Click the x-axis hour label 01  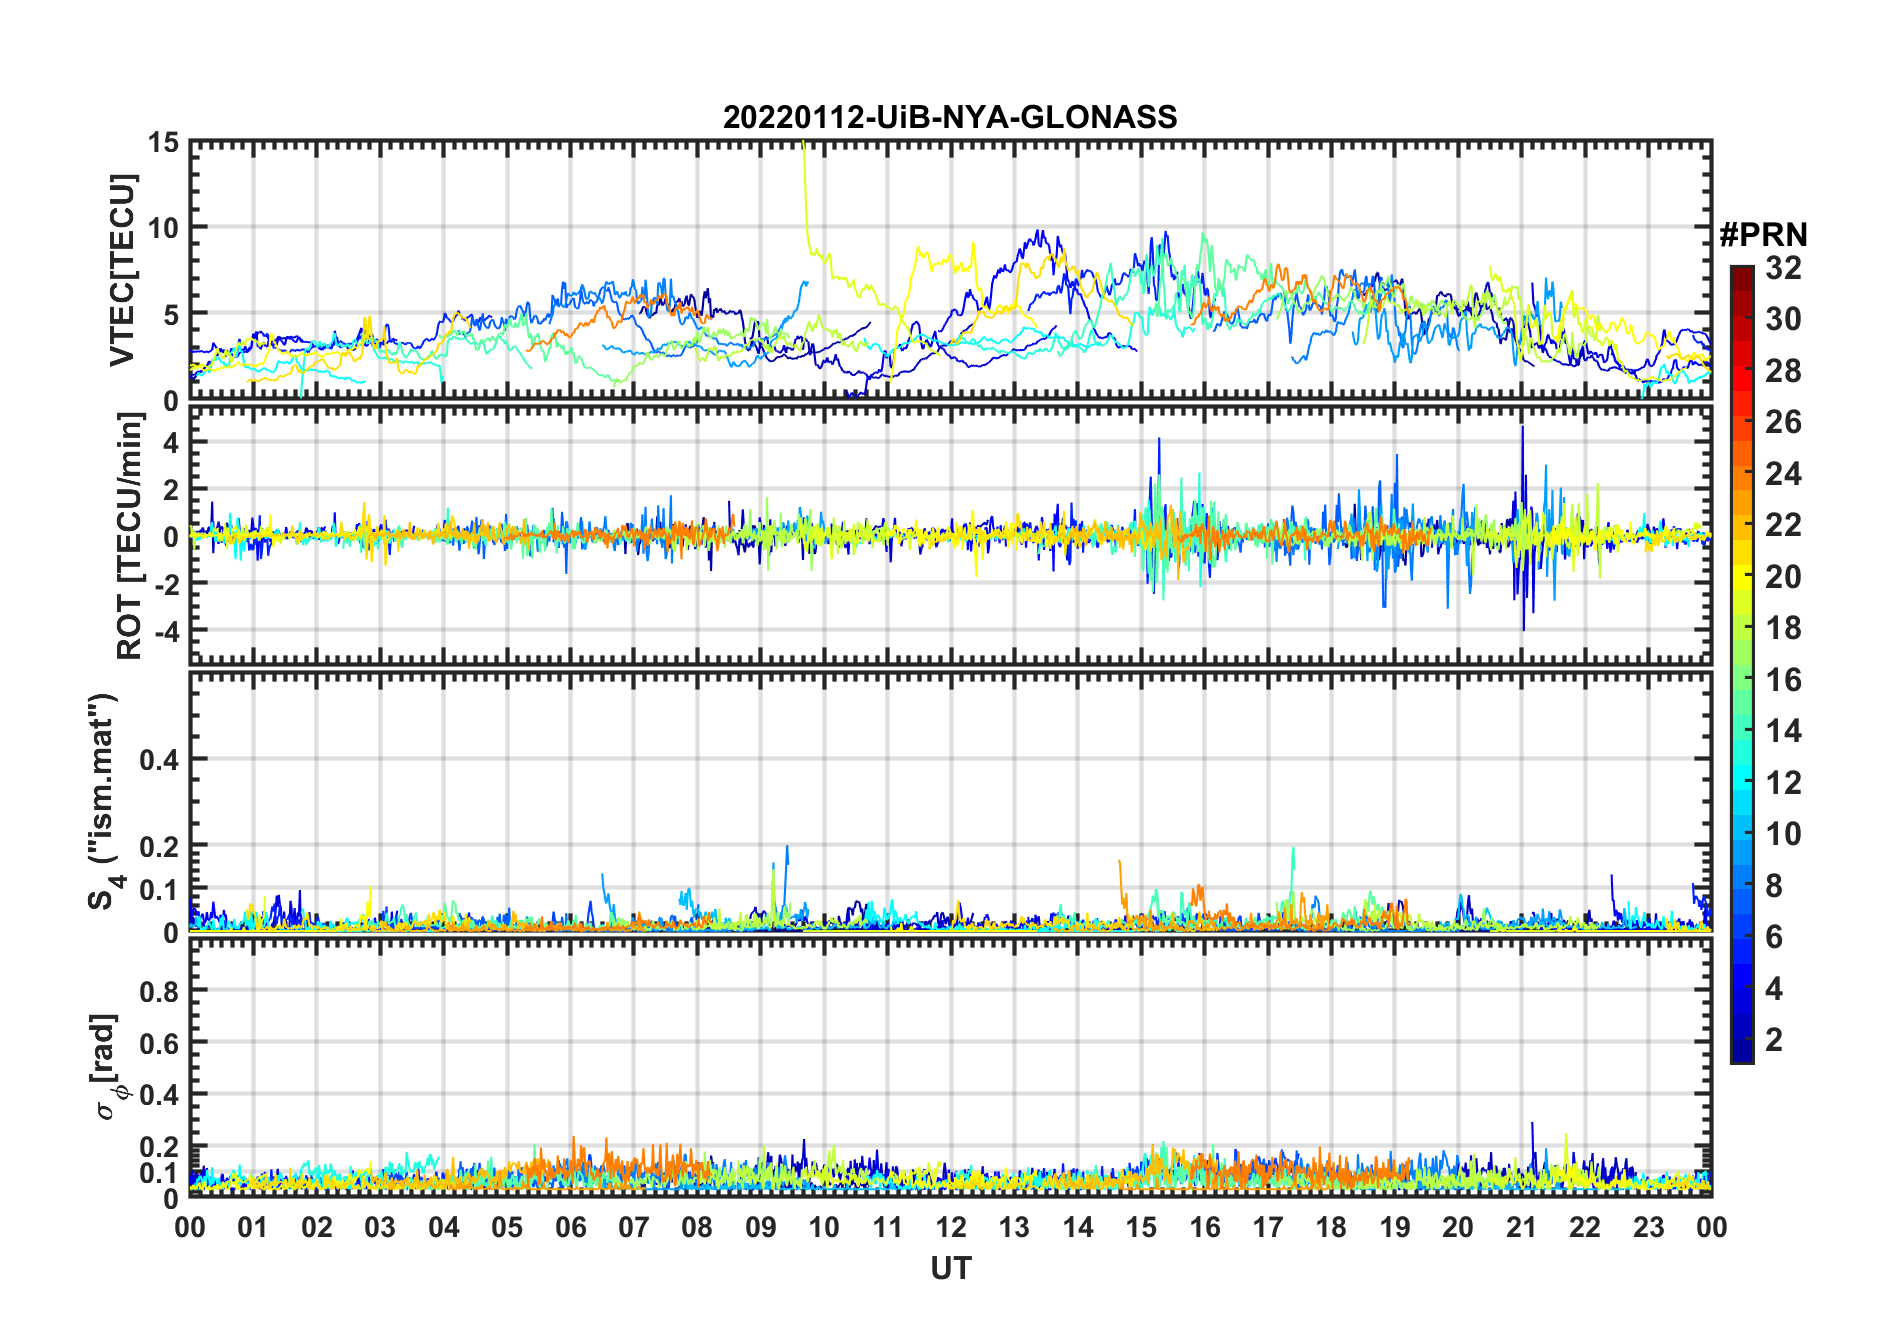click(253, 1227)
